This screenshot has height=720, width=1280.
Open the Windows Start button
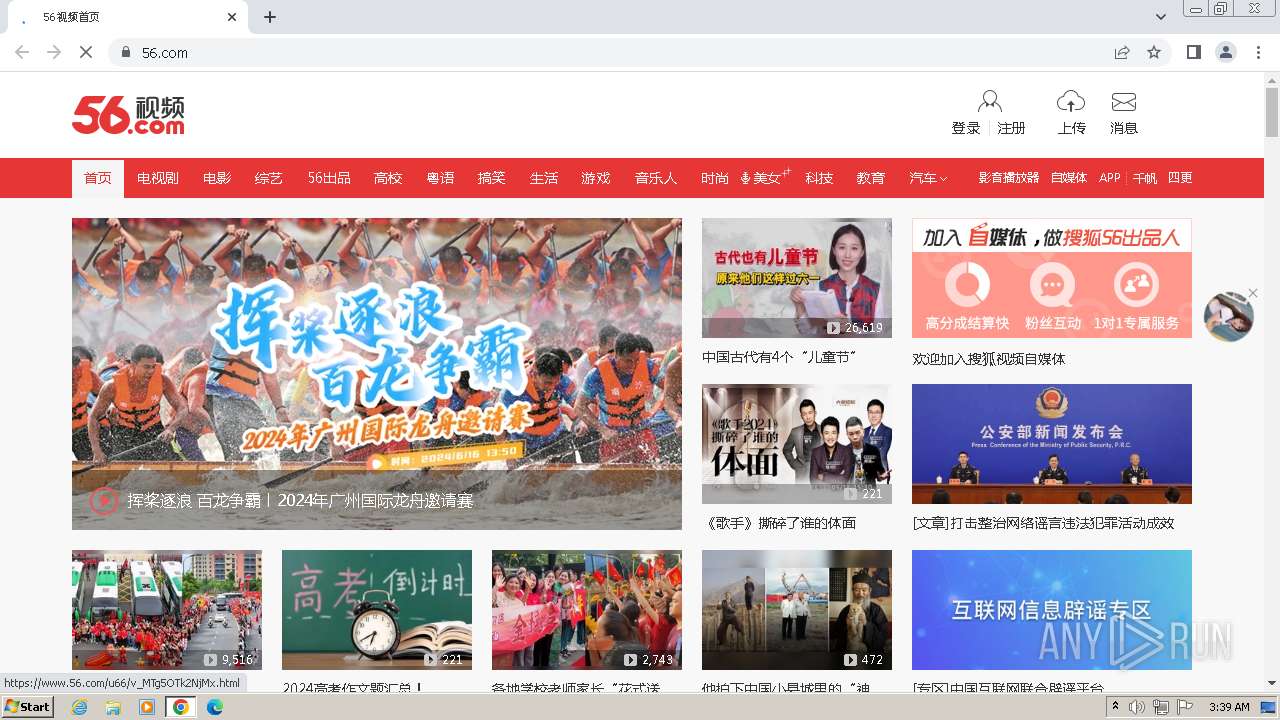(x=28, y=707)
